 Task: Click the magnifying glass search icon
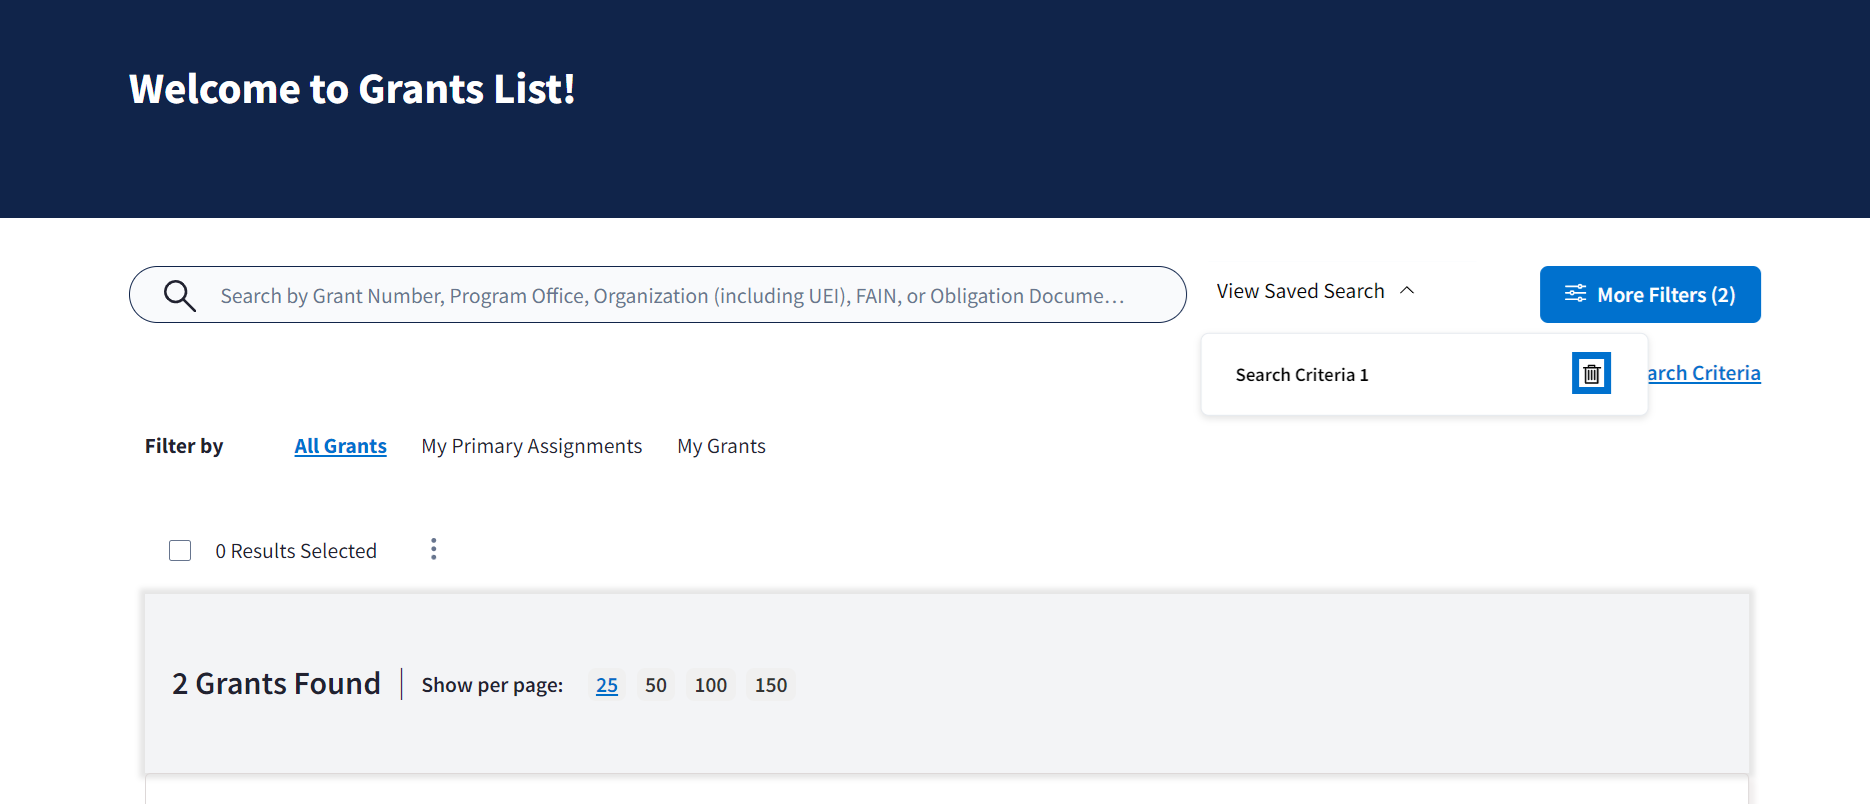coord(180,296)
